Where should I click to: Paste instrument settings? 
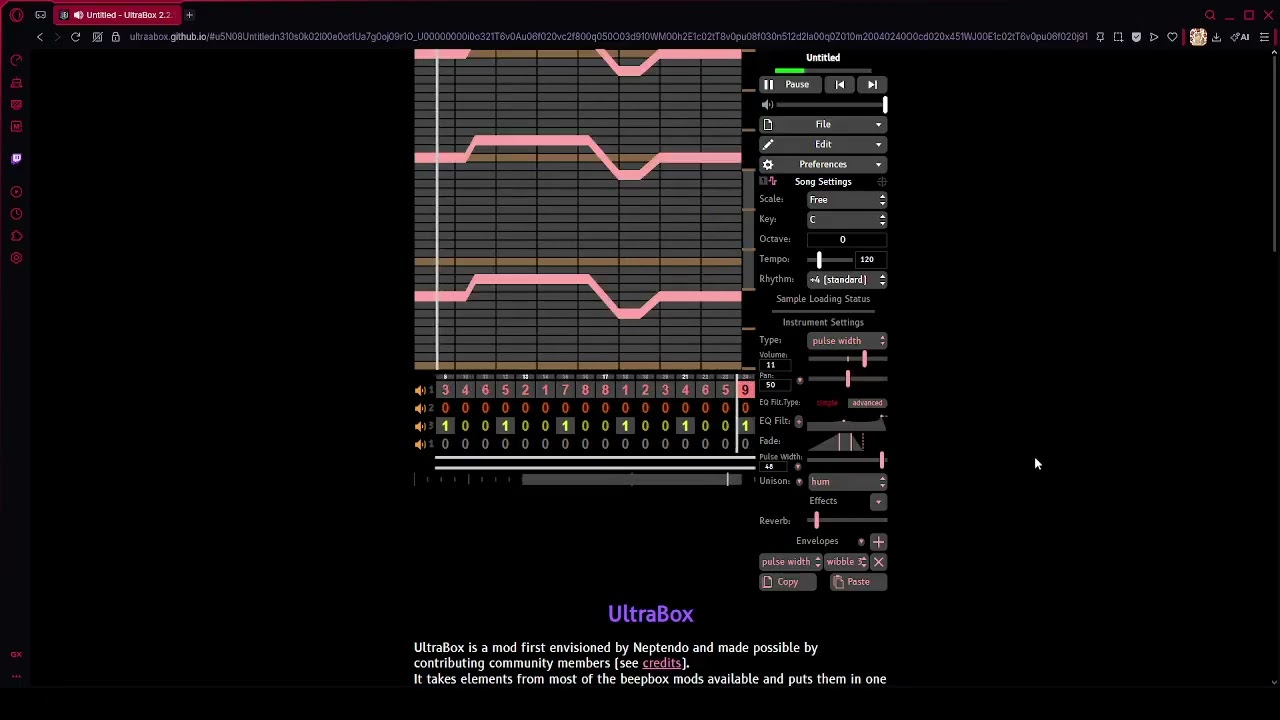[x=859, y=582]
